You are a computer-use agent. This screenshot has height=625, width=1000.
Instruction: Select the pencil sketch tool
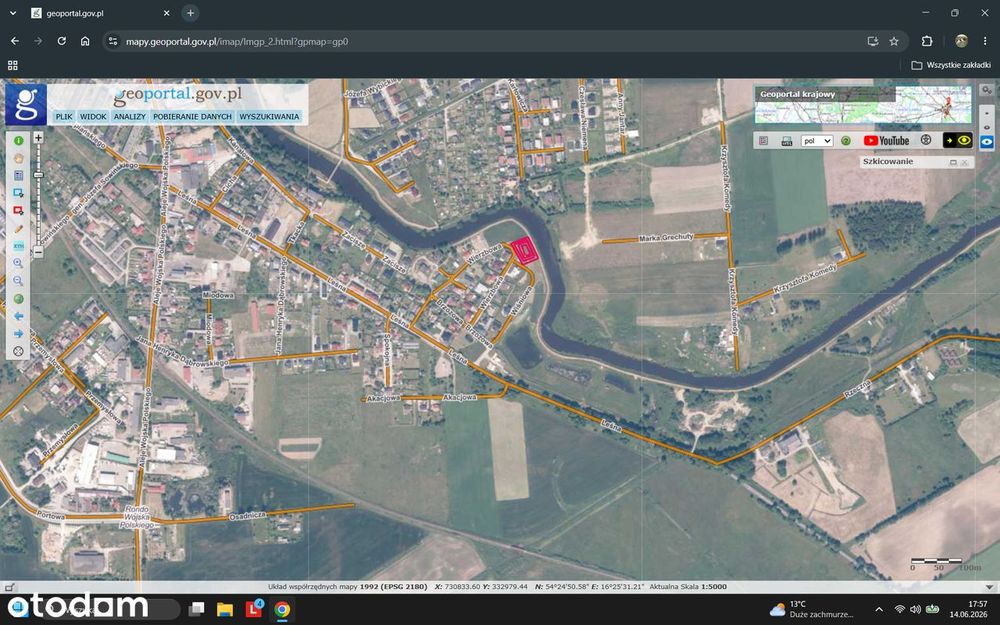pos(18,228)
